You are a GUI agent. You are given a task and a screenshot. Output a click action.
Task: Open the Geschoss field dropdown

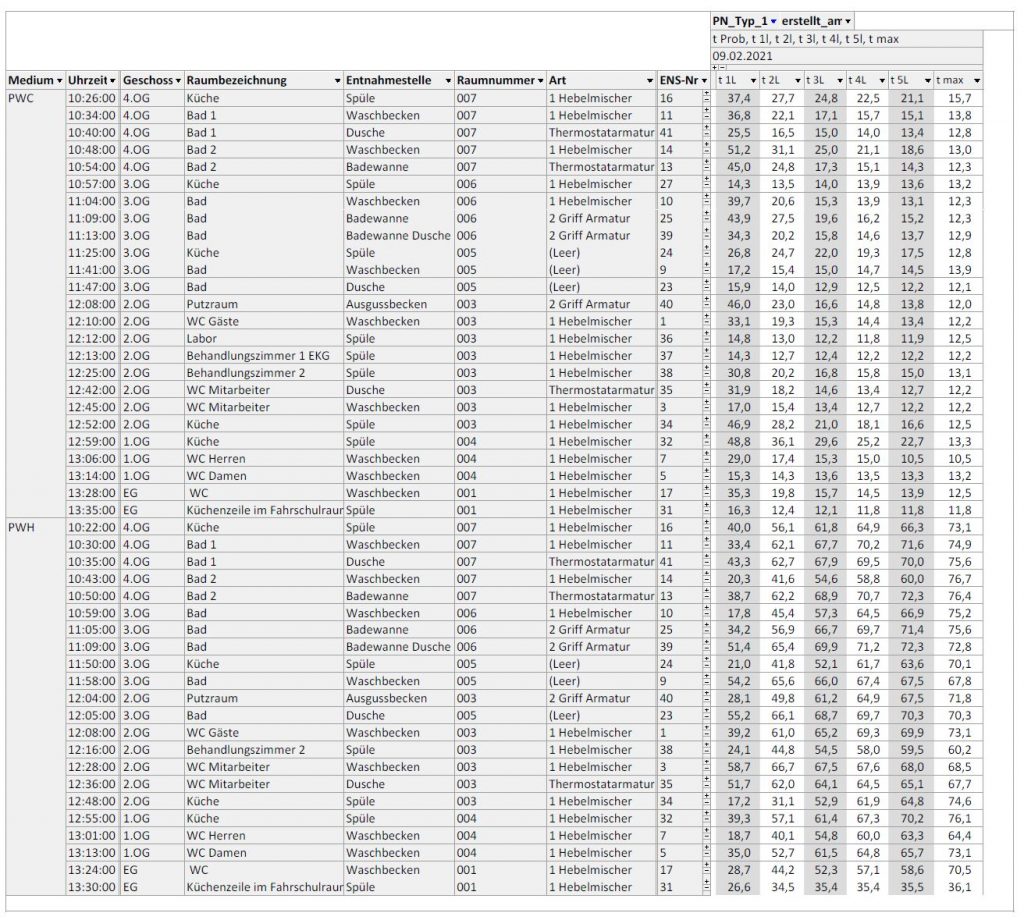coord(178,80)
